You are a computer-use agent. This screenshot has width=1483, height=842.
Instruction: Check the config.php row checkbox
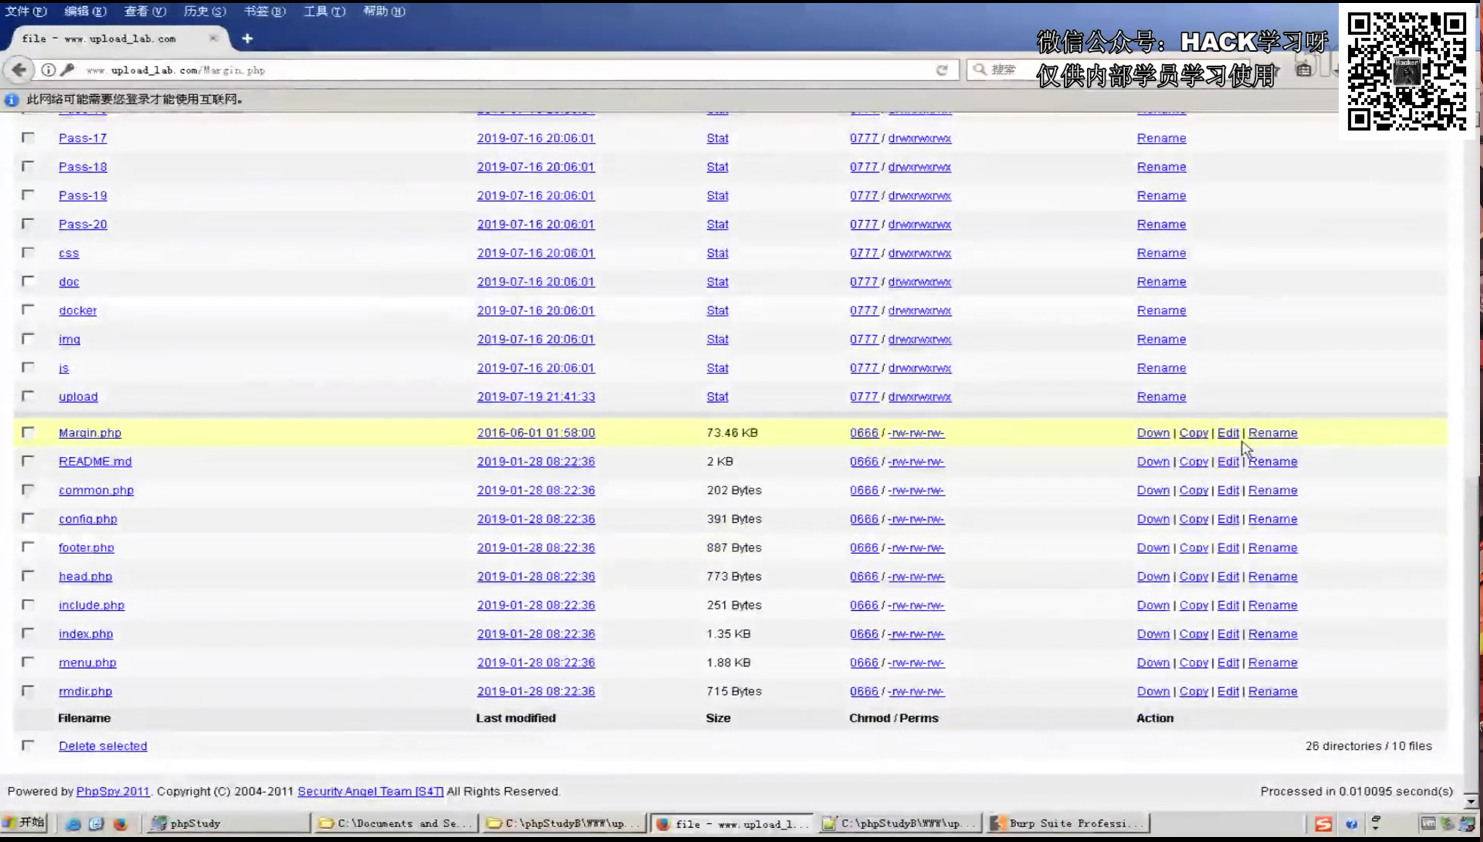(28, 519)
